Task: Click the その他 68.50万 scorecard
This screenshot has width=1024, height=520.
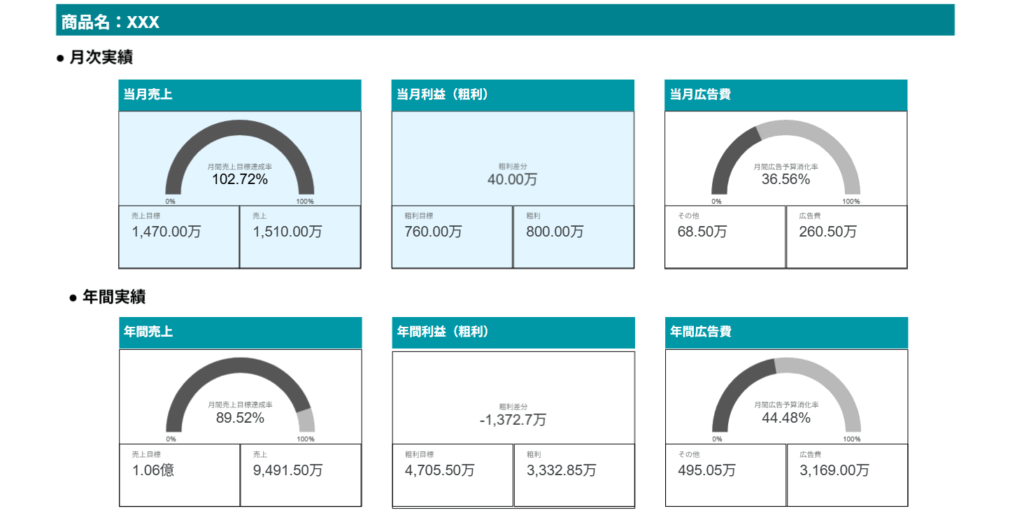Action: coord(725,237)
